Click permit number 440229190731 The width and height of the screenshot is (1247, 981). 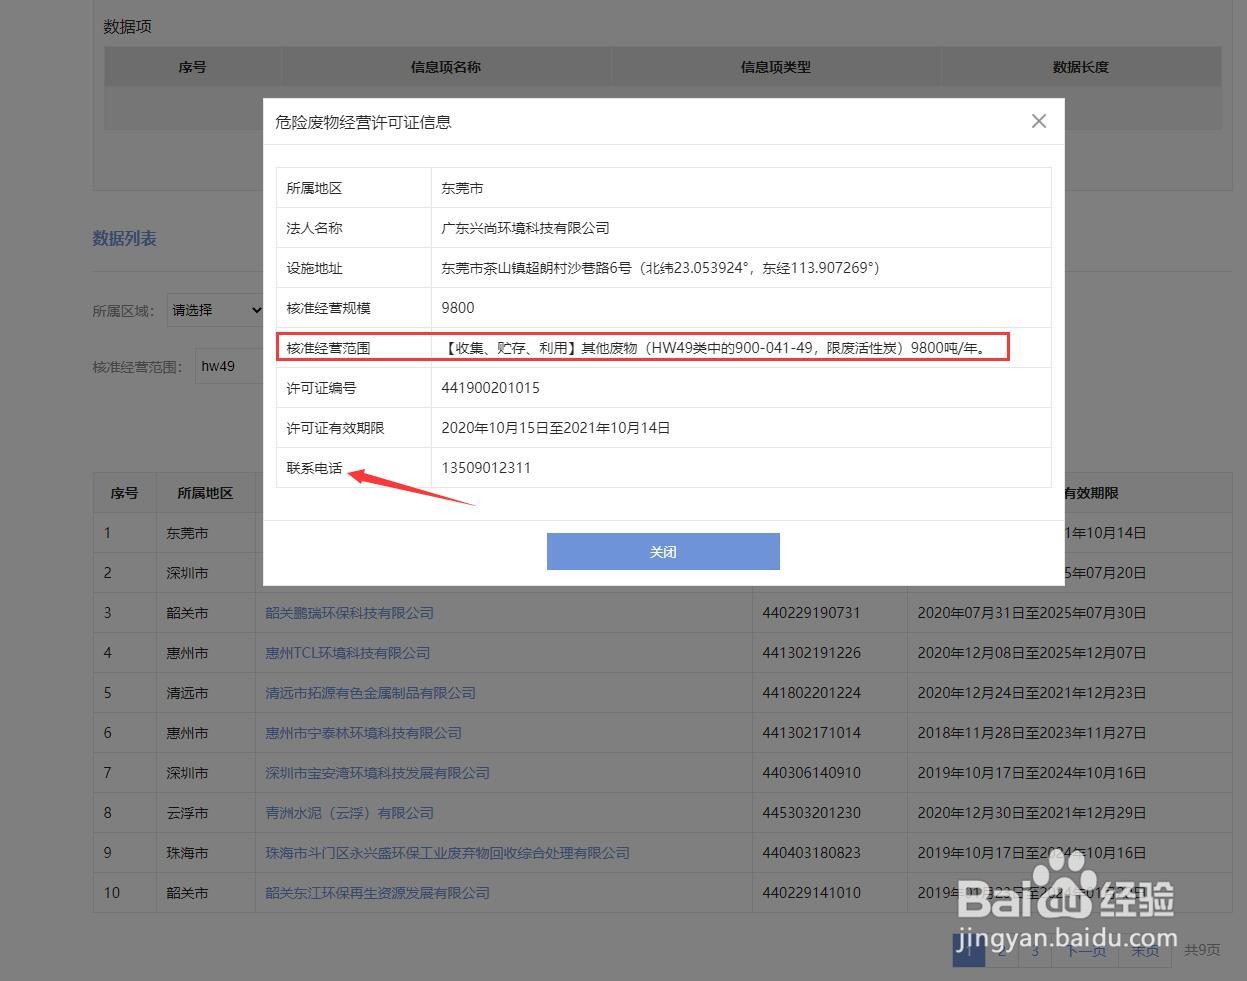click(x=811, y=613)
